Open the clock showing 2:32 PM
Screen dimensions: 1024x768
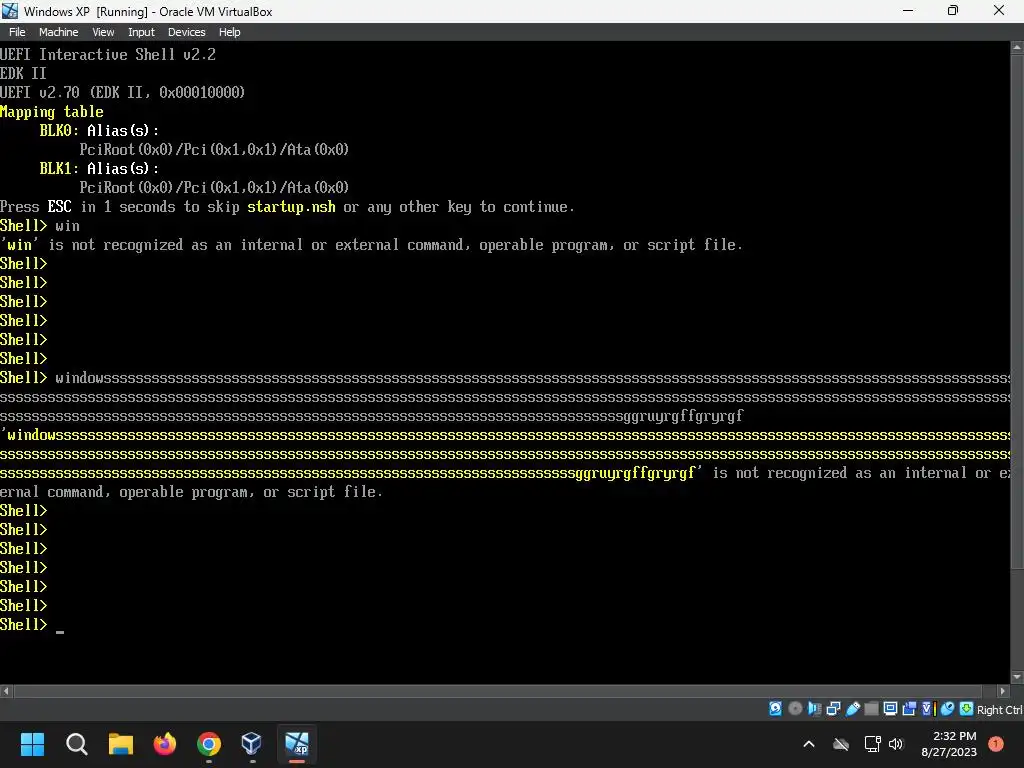(949, 744)
